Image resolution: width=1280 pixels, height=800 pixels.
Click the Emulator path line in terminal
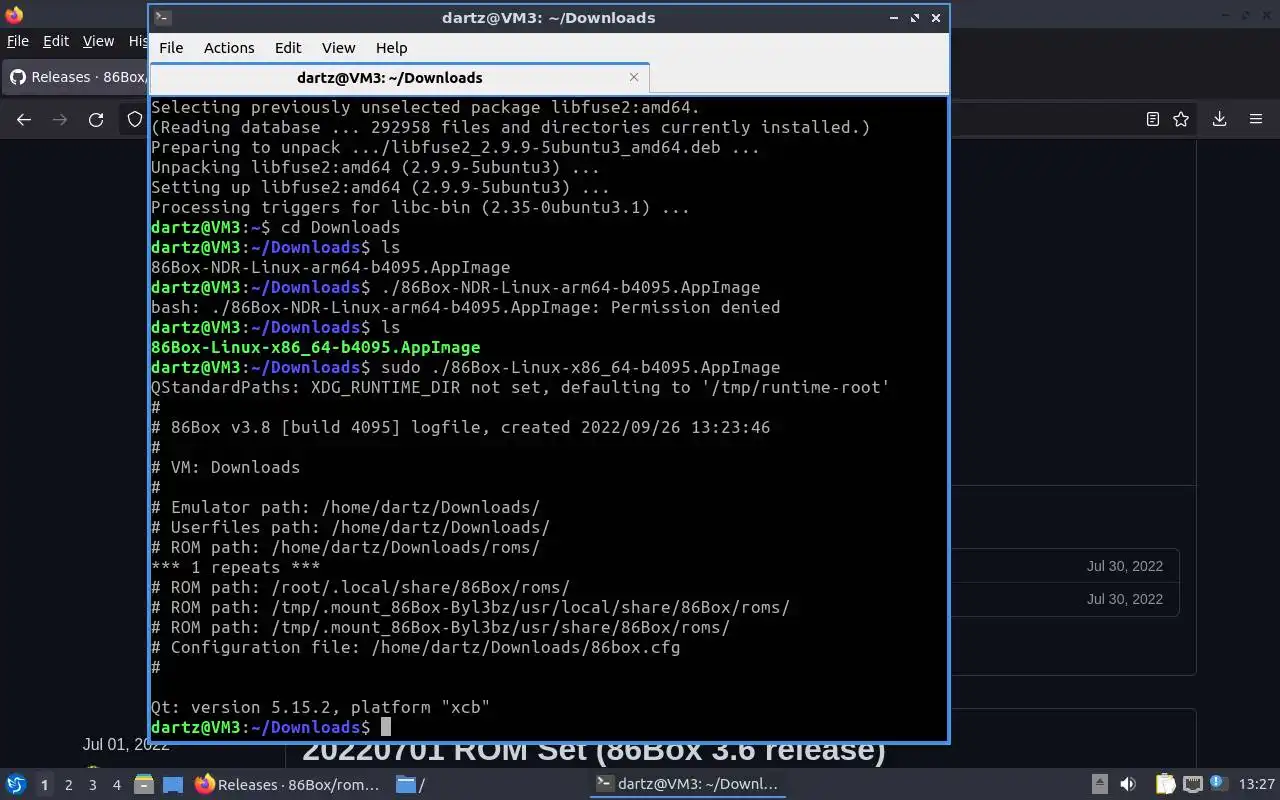coord(345,507)
